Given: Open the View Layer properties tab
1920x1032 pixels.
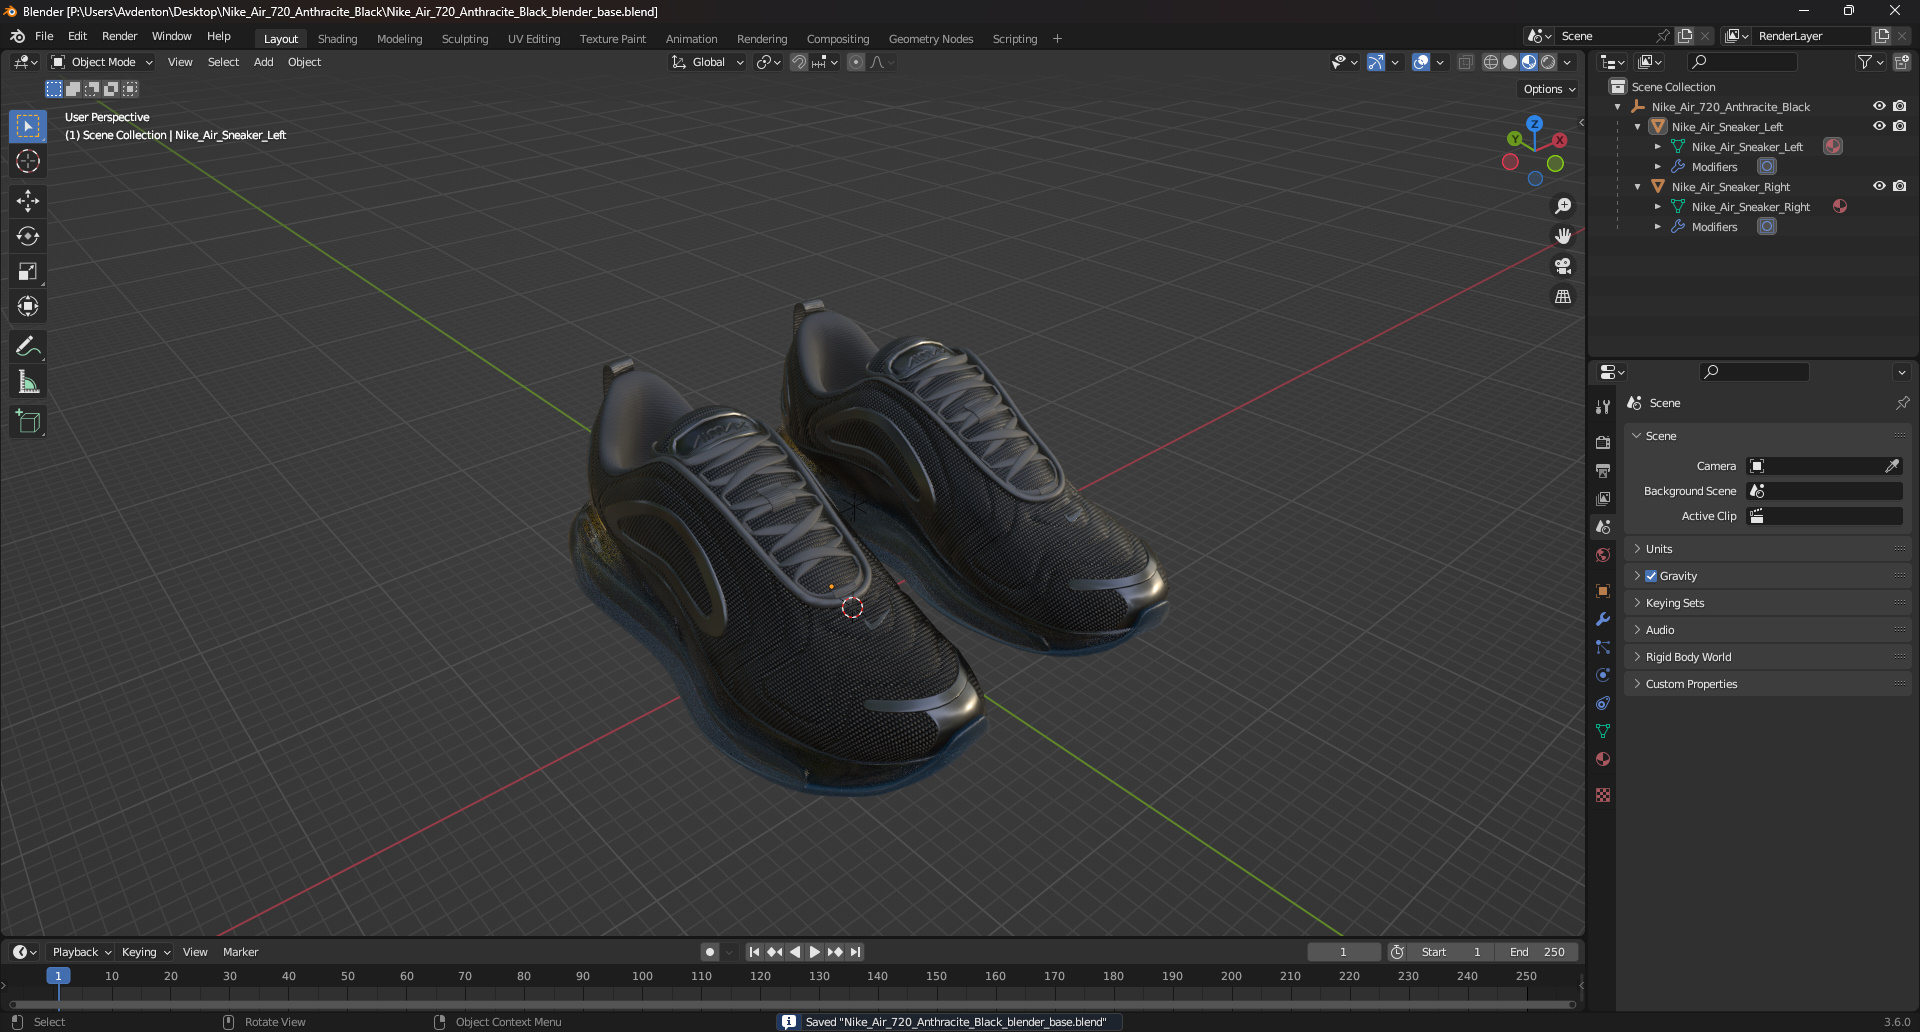Looking at the screenshot, I should click(x=1603, y=498).
